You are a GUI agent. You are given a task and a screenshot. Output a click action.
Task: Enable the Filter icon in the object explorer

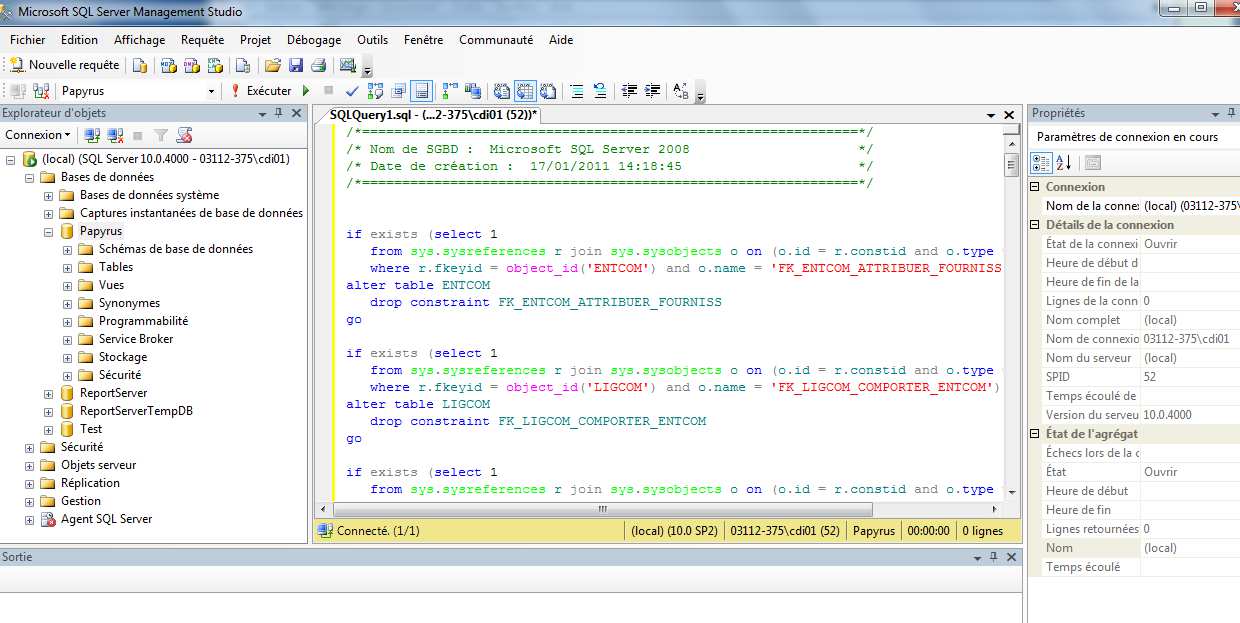click(x=160, y=134)
